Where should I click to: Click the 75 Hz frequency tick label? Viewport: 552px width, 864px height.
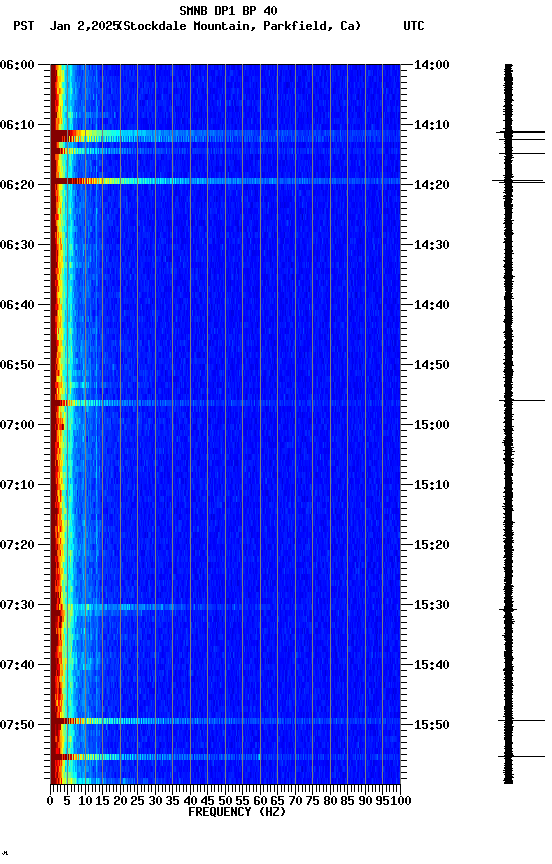coord(312,801)
